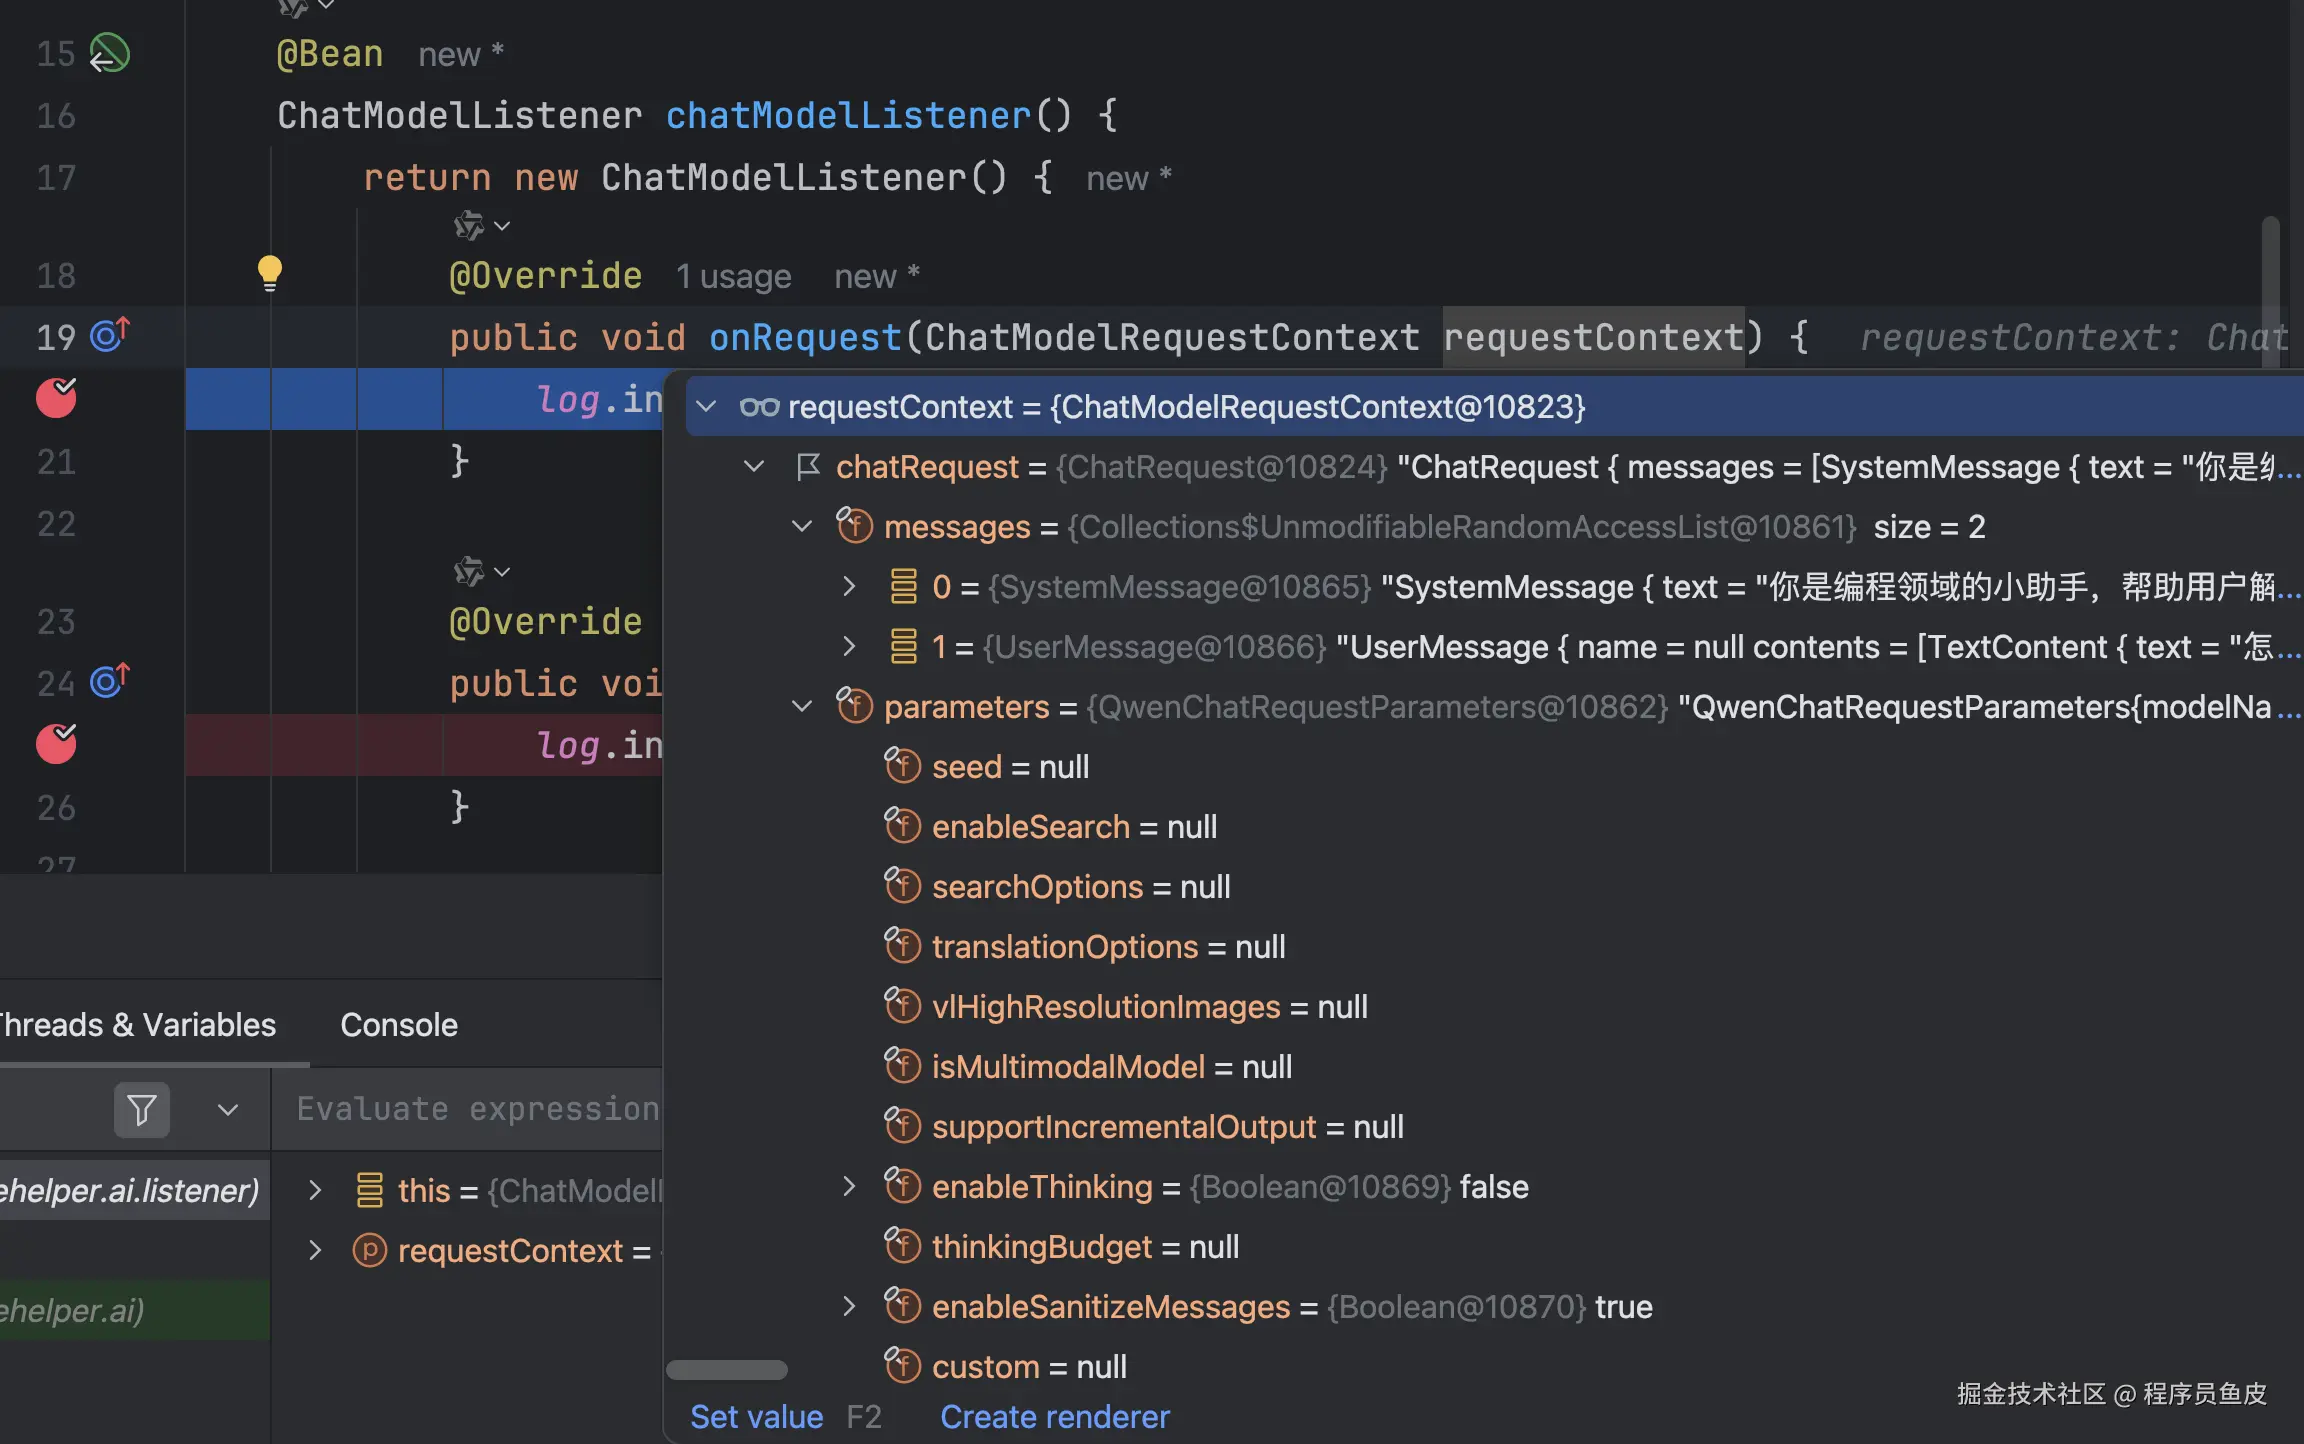
Task: Toggle the breakpoint on the highlighted line 20
Action: point(56,398)
